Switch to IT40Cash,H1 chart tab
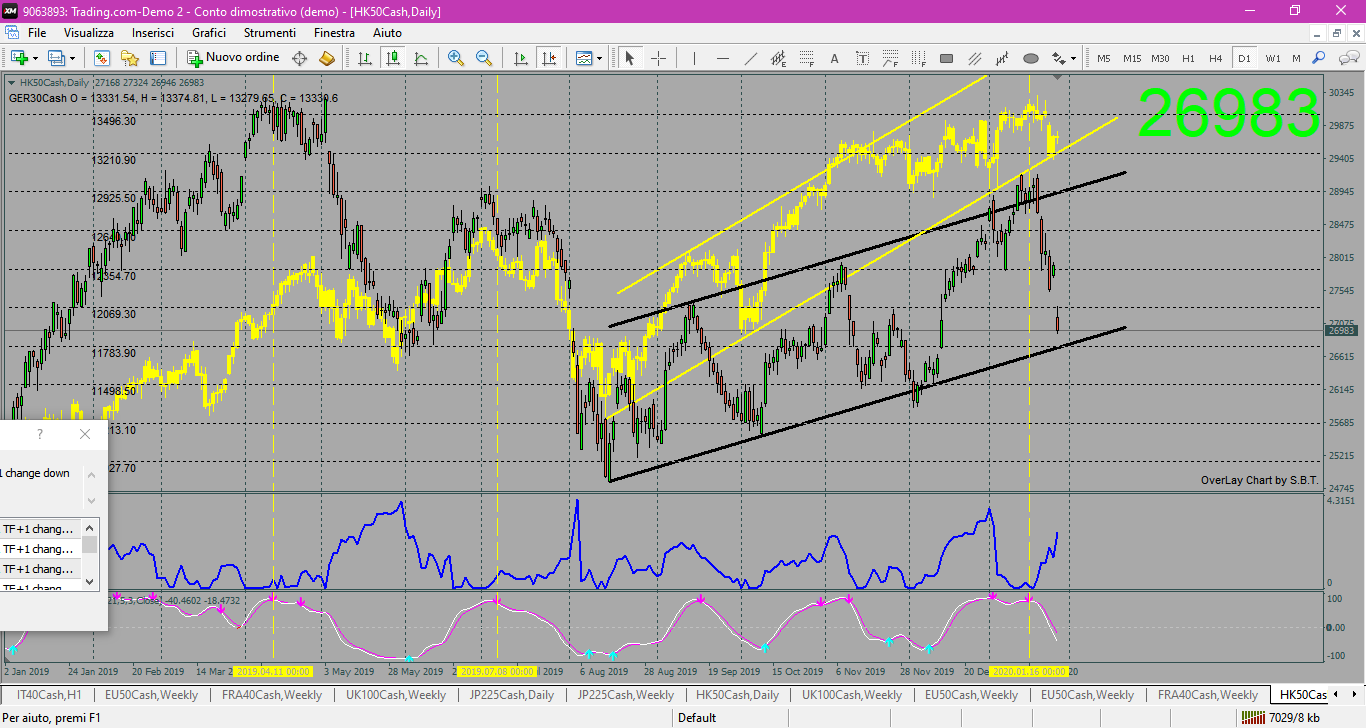1366x728 pixels. (x=49, y=695)
